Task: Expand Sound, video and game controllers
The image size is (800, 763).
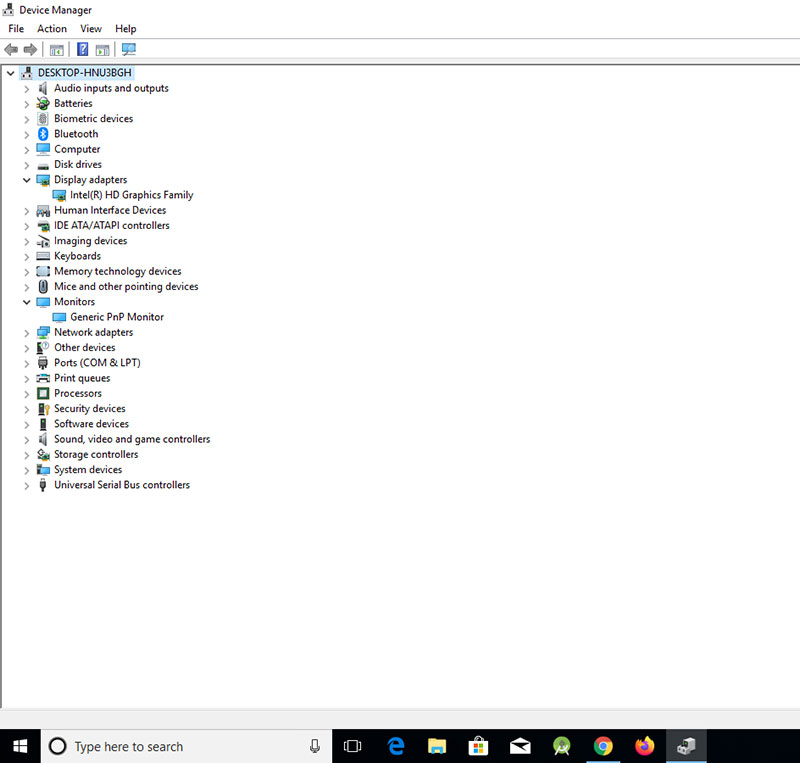Action: click(x=27, y=440)
